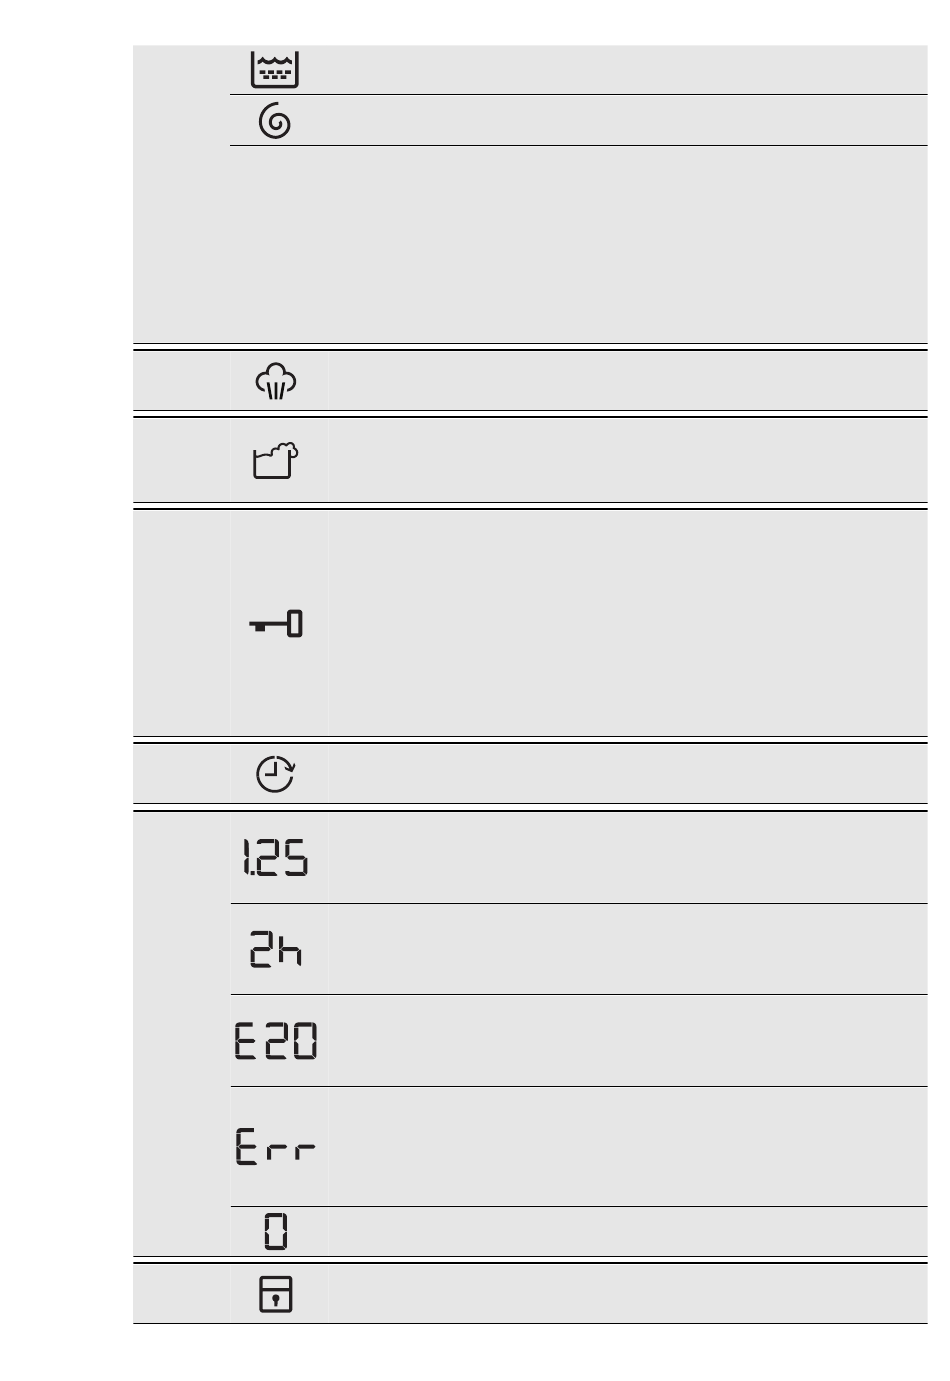Screen dimensions: 950x1381
Task: Select the blank cell beside the padlock icon
Action: pyautogui.click(x=627, y=1293)
